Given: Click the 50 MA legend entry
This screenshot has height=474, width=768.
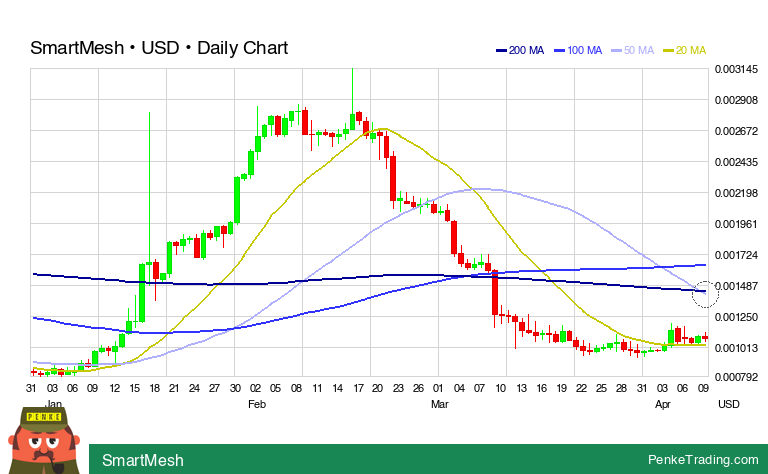Looking at the screenshot, I should (632, 50).
